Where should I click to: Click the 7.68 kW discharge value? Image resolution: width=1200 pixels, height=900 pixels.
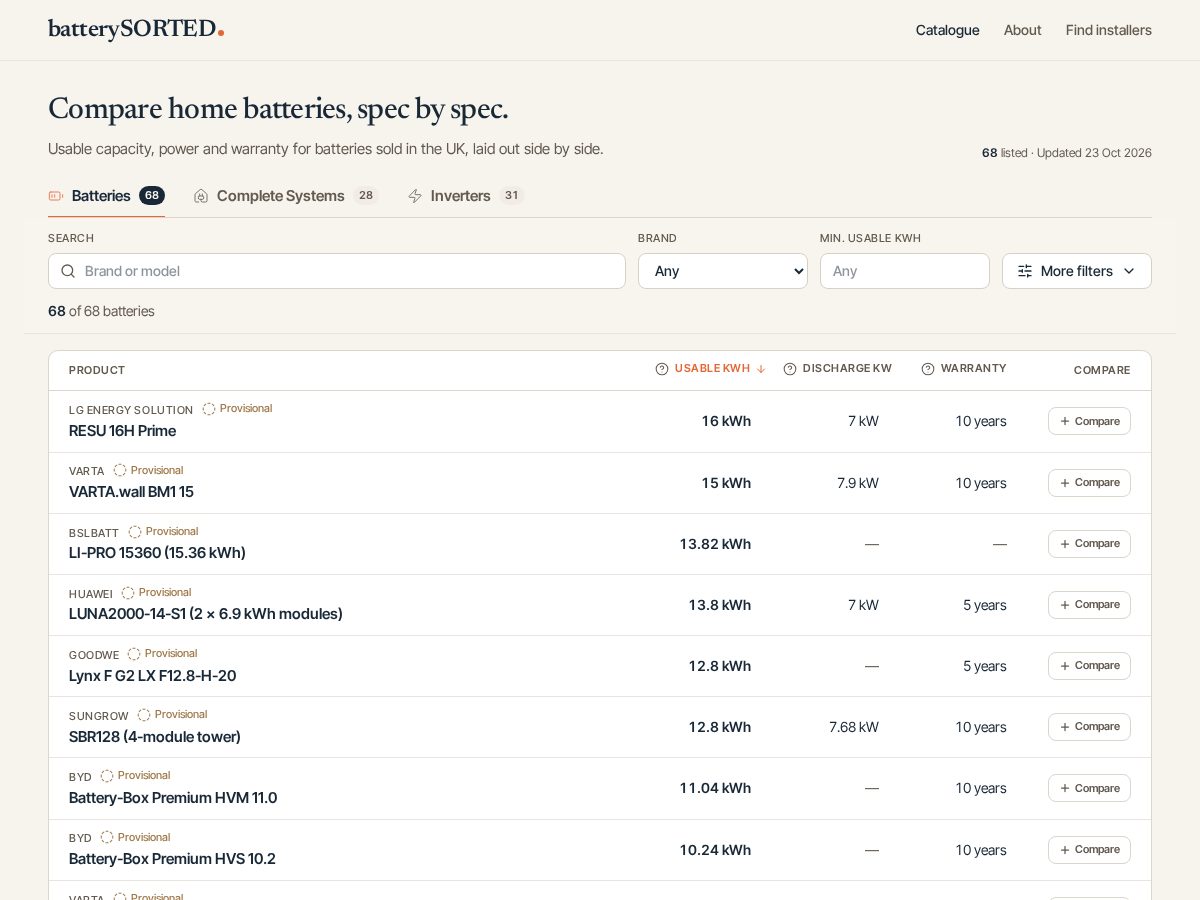pos(854,727)
